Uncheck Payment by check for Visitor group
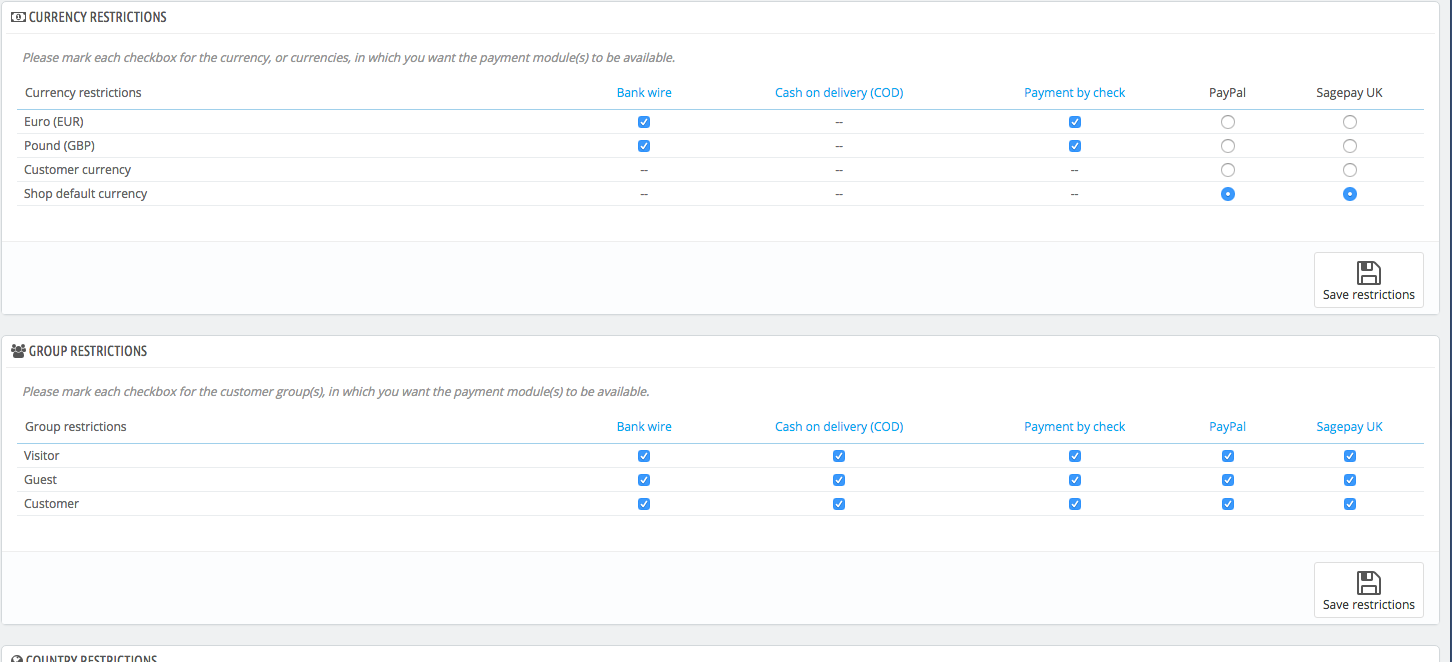The width and height of the screenshot is (1452, 662). pos(1075,456)
